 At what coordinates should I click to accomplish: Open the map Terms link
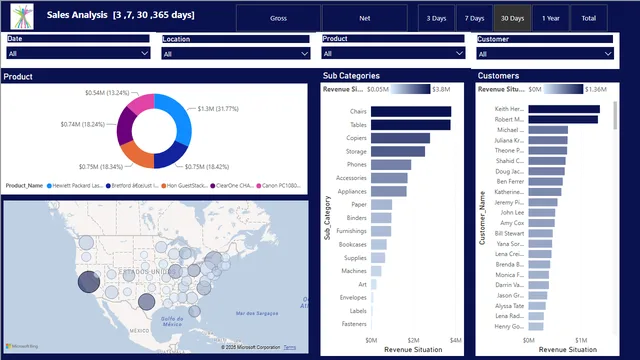pos(290,347)
